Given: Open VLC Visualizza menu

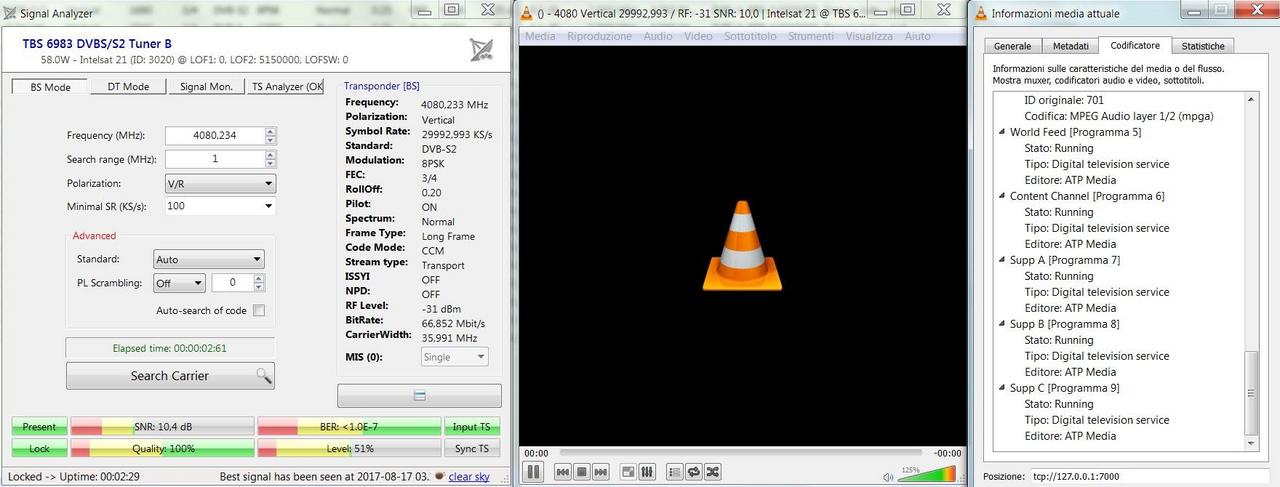Looking at the screenshot, I should [x=869, y=36].
